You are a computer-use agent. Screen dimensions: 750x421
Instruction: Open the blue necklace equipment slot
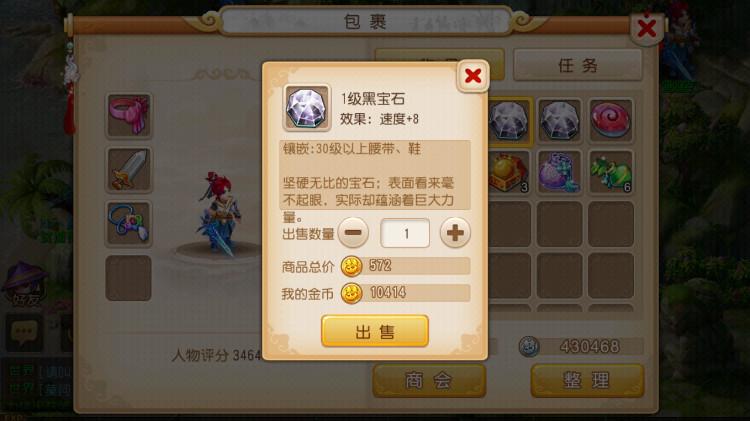pos(129,224)
